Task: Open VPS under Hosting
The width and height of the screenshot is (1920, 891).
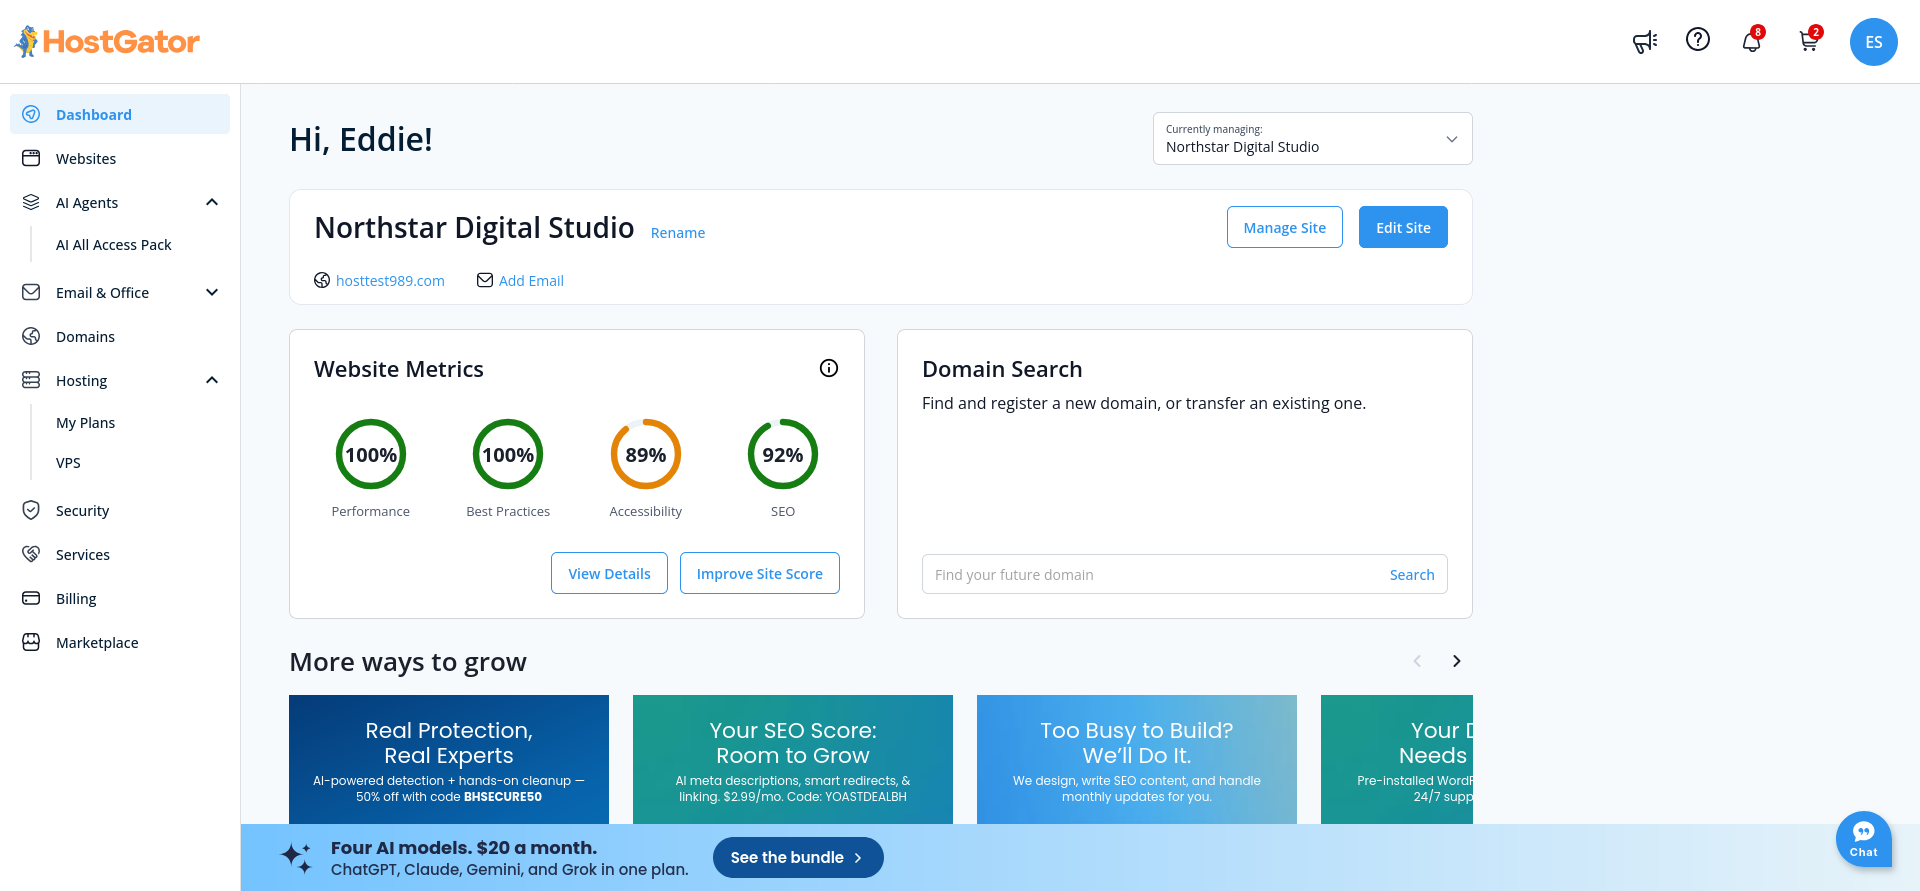Action: click(x=68, y=463)
